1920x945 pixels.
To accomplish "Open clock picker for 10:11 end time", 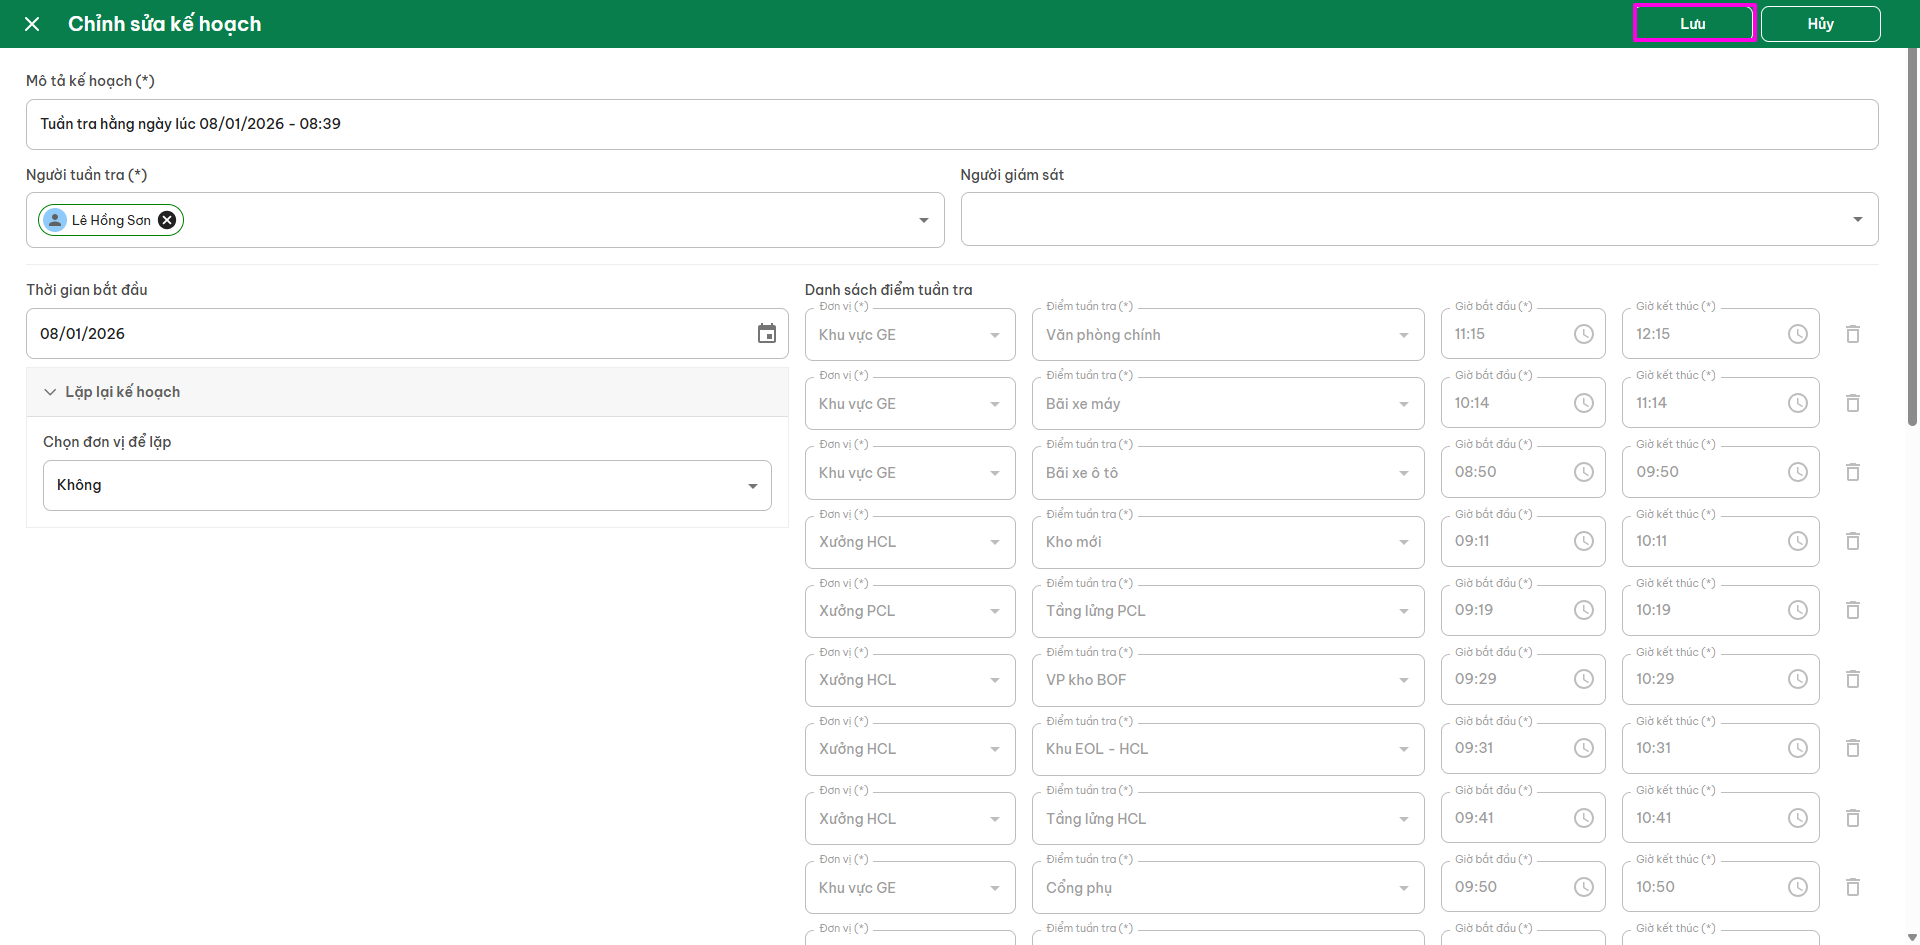I will tap(1797, 541).
